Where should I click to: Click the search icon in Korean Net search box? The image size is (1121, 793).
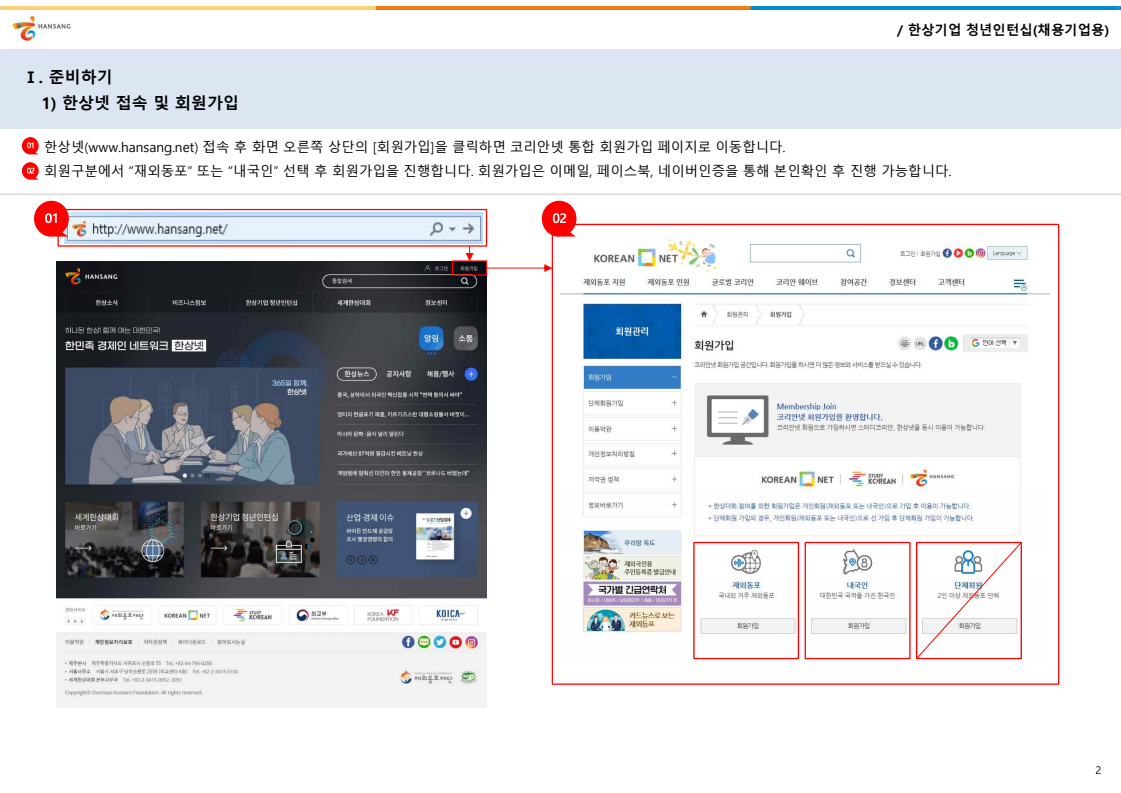[x=850, y=254]
